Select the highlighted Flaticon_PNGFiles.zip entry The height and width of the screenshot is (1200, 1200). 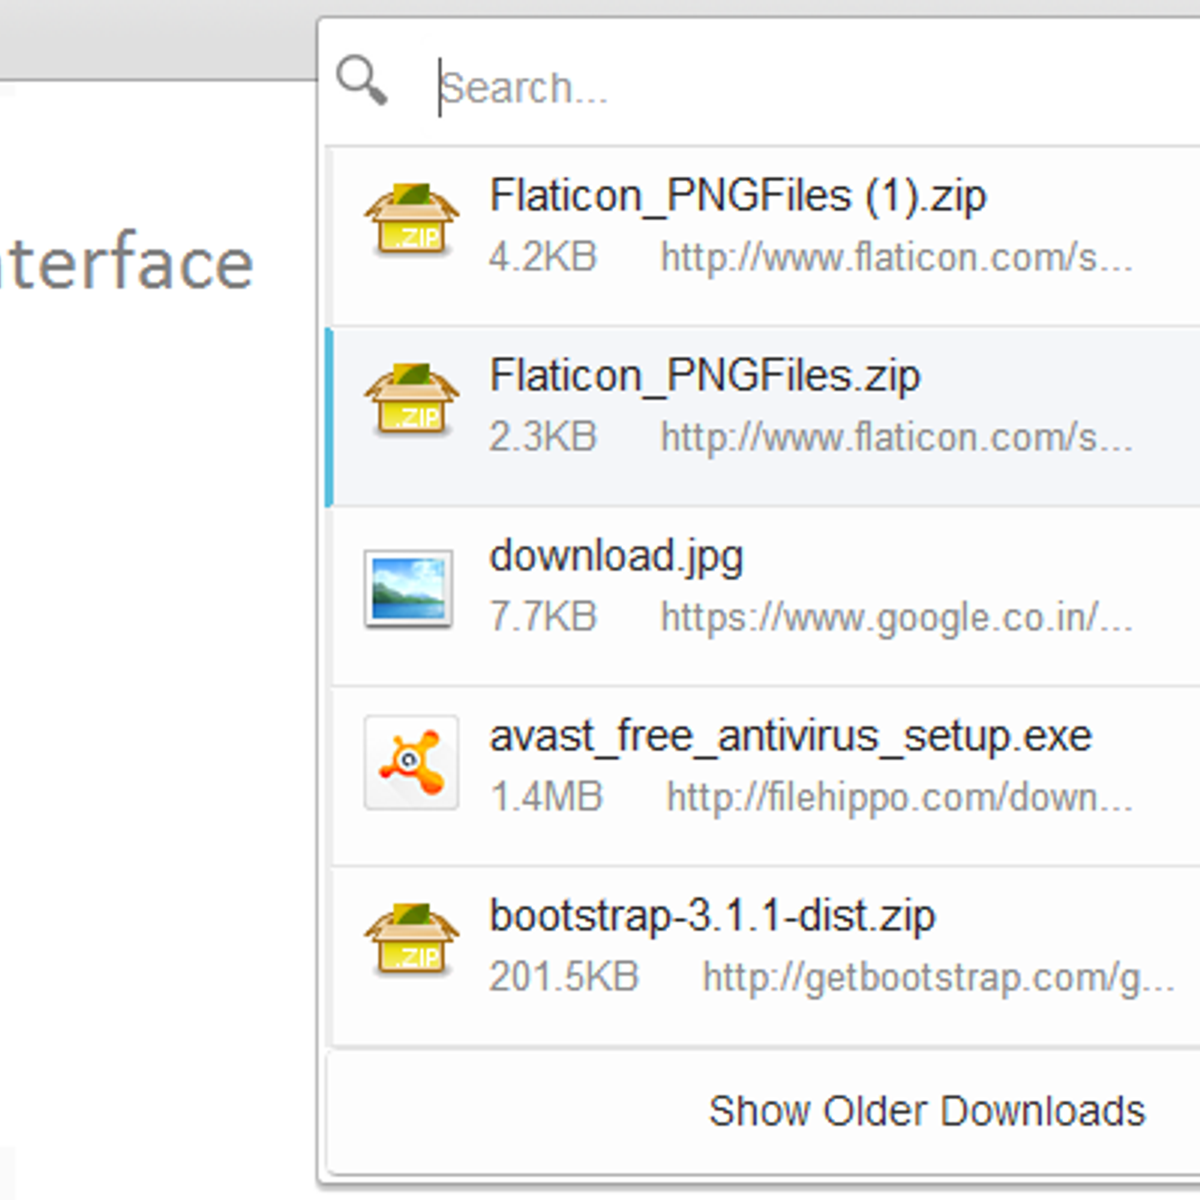coord(704,377)
